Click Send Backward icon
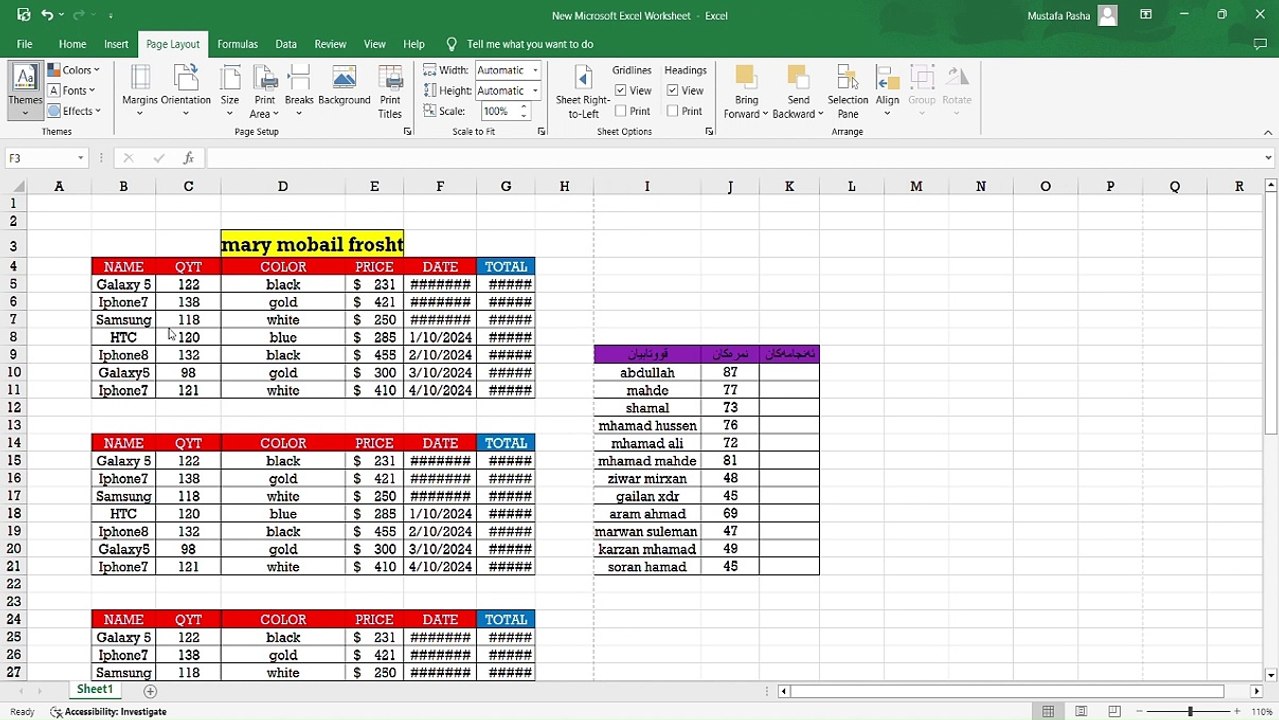The image size is (1279, 720). click(x=797, y=78)
